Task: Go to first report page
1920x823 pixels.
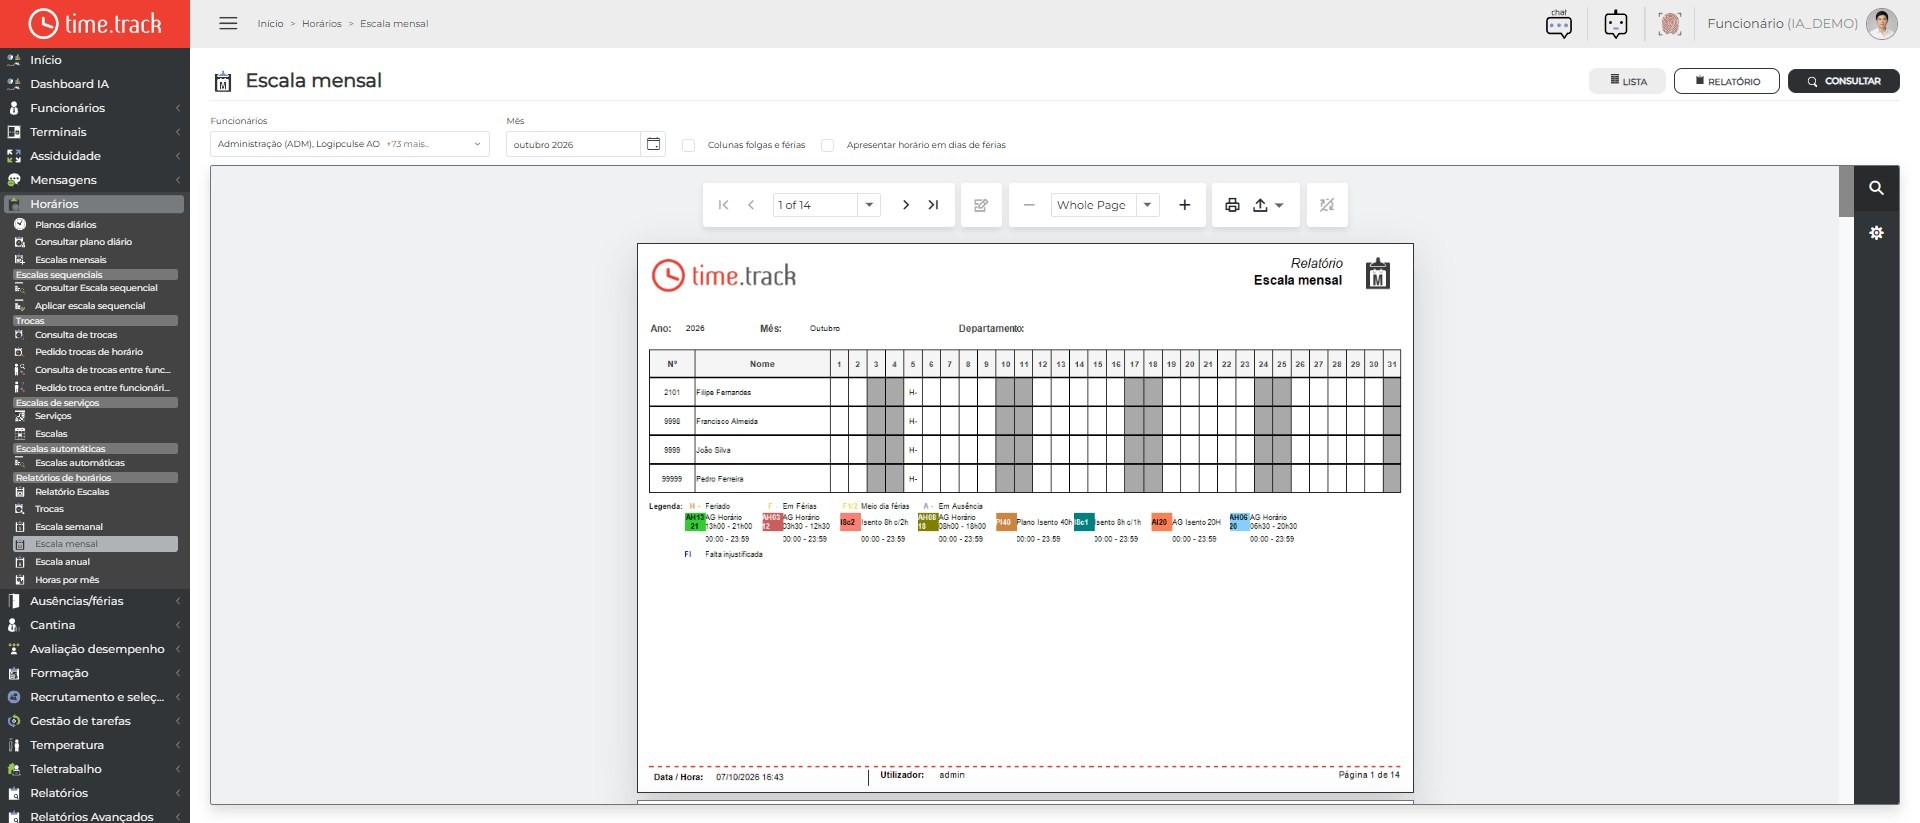Action: [724, 205]
